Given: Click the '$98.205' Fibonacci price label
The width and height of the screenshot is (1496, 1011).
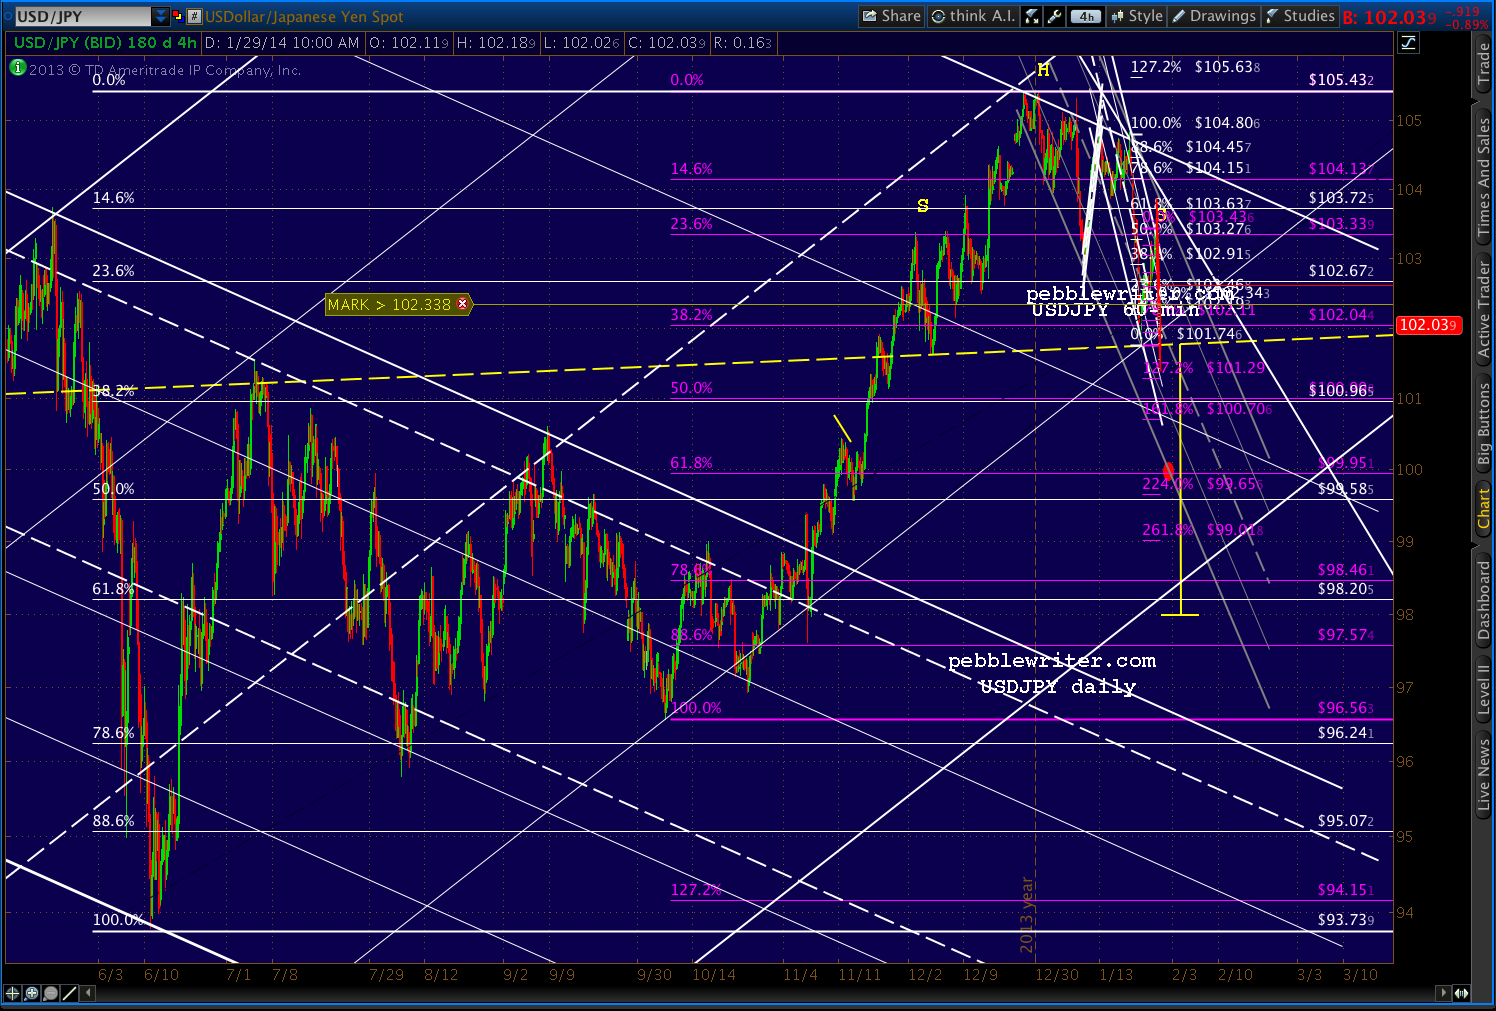Looking at the screenshot, I should click(1346, 589).
